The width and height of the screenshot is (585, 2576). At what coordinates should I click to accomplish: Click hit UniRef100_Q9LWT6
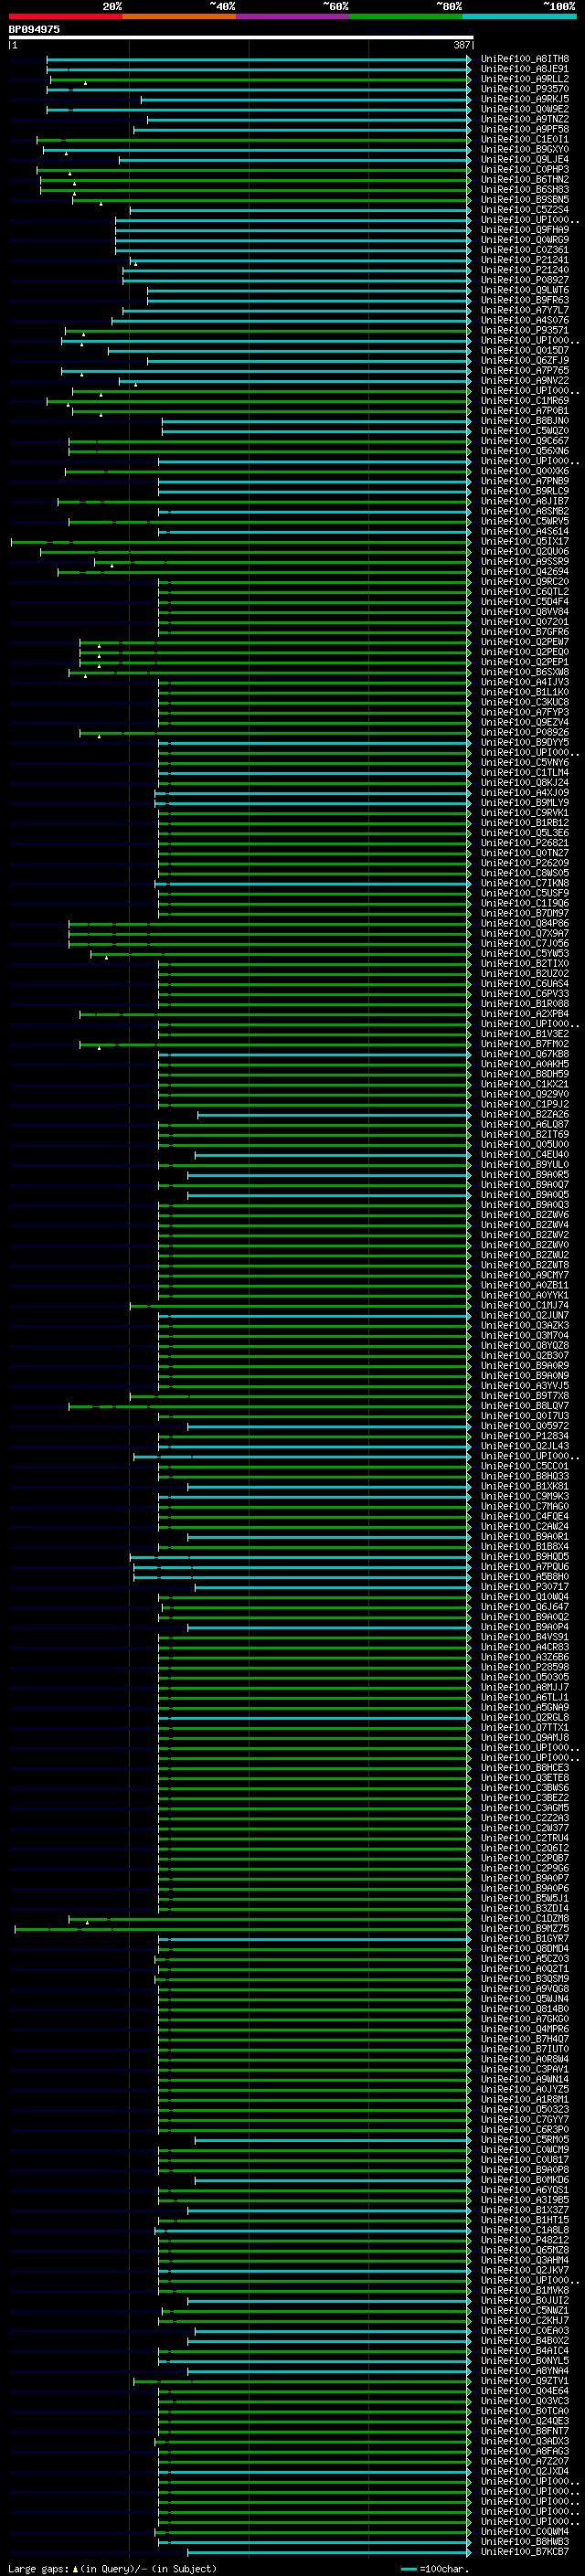524,290
